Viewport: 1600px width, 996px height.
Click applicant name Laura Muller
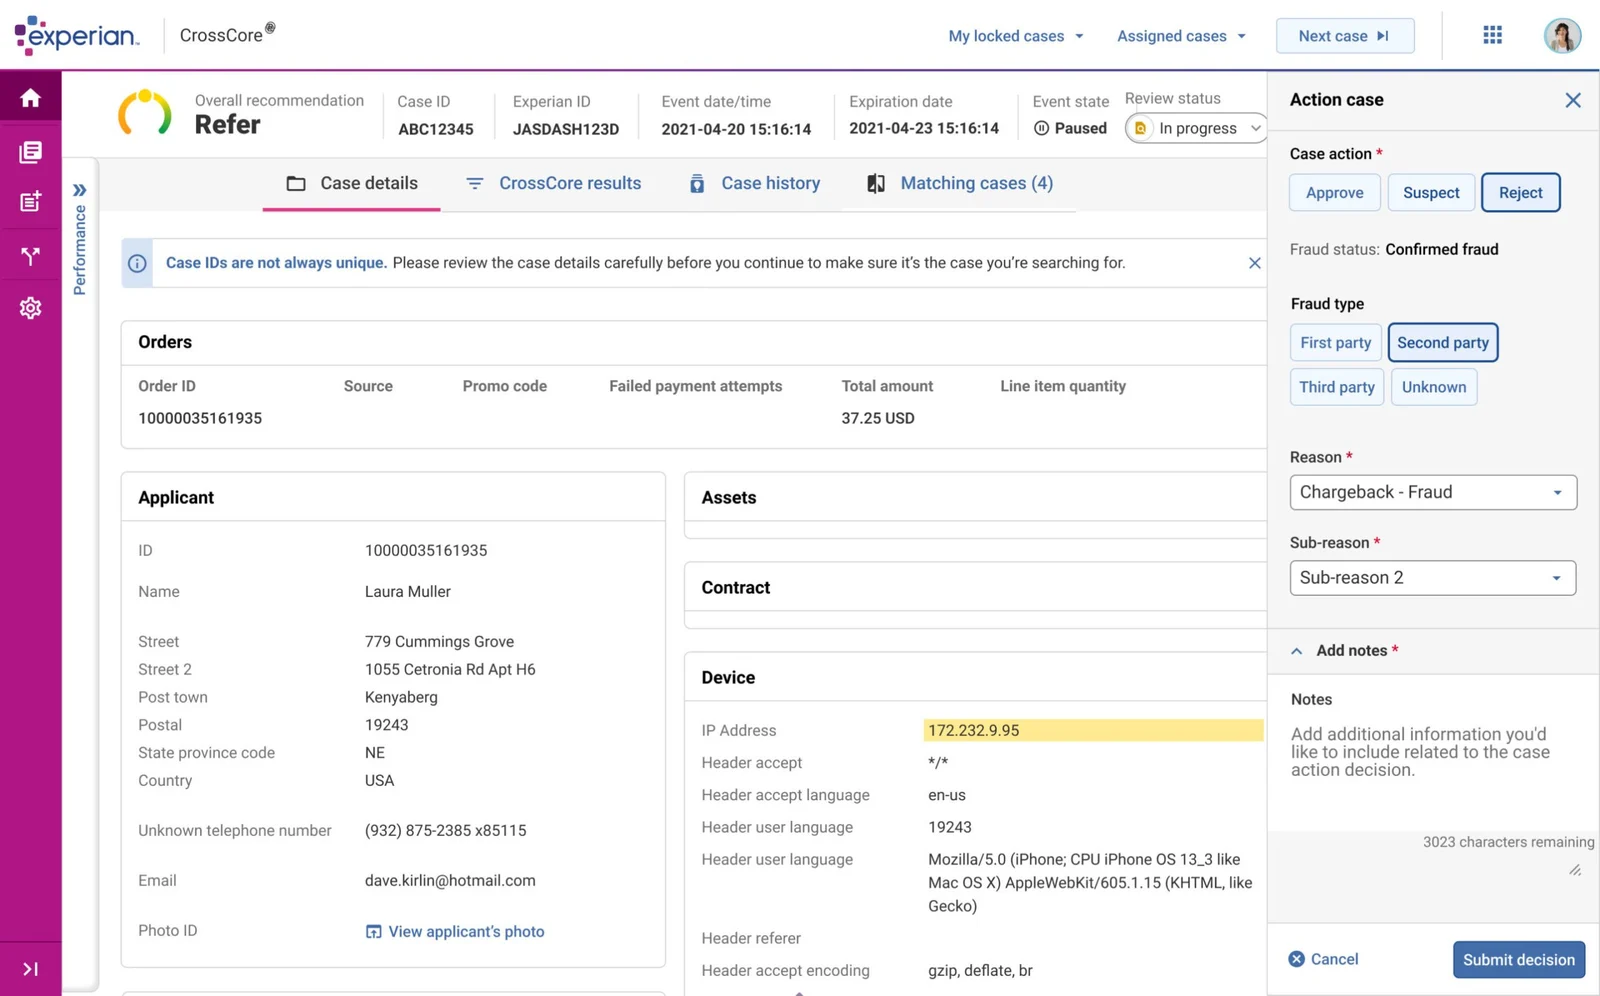click(408, 592)
